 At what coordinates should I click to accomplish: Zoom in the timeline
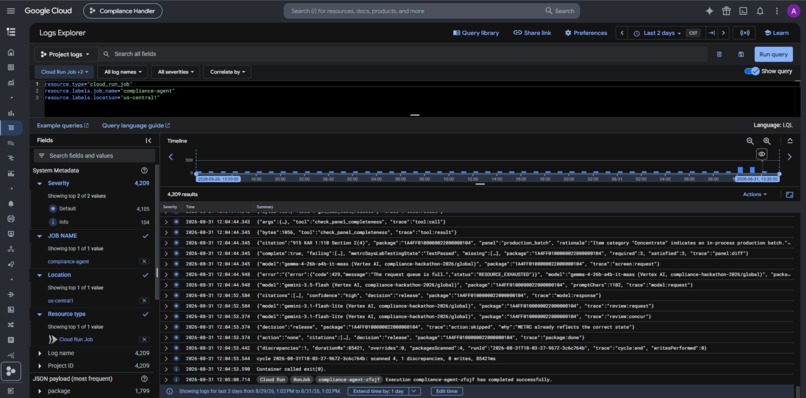pyautogui.click(x=767, y=141)
